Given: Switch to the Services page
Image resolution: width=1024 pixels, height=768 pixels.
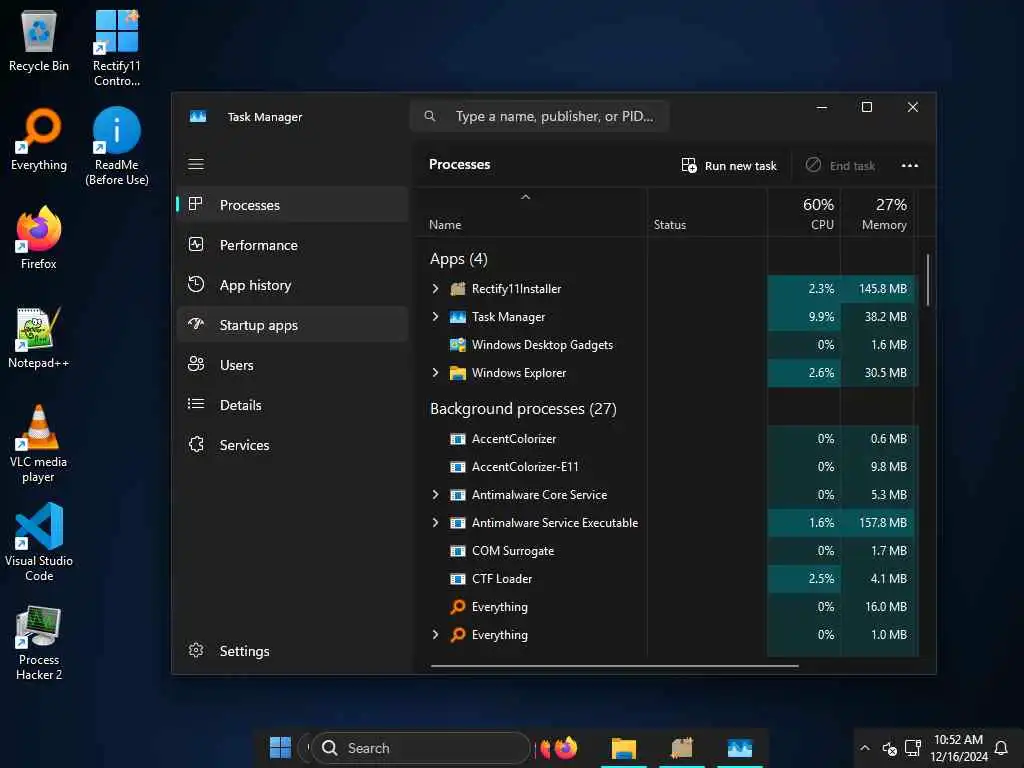Looking at the screenshot, I should click(292, 445).
